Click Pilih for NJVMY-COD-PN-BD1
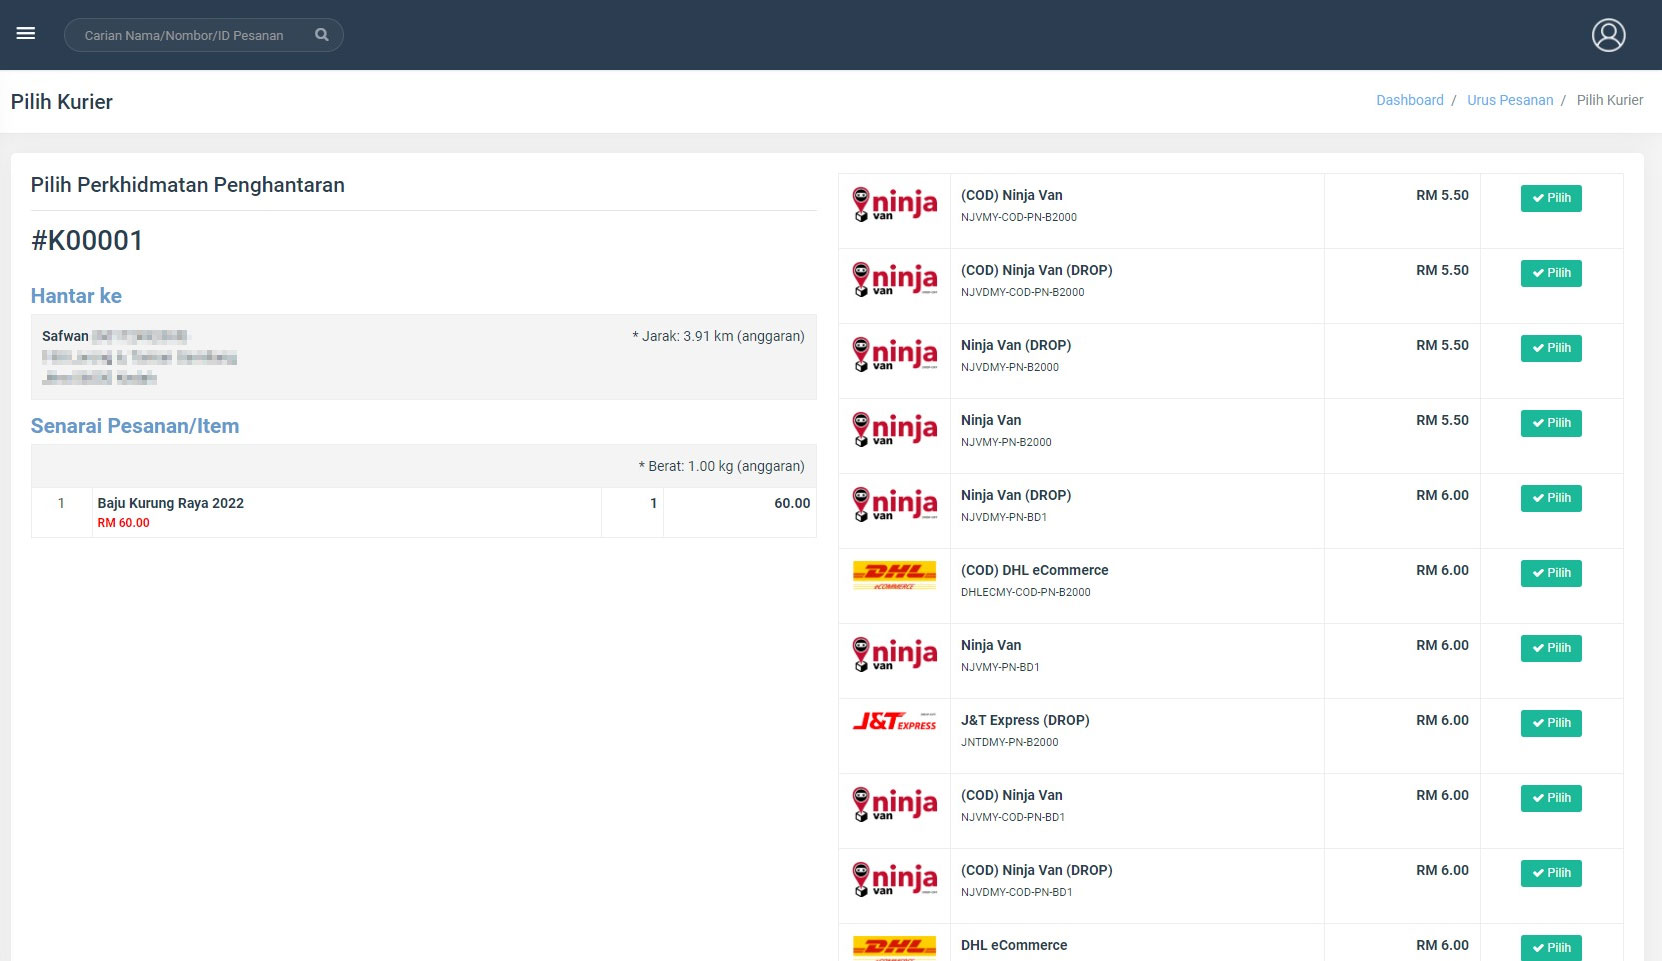Screen dimensions: 1662x961 point(1551,798)
